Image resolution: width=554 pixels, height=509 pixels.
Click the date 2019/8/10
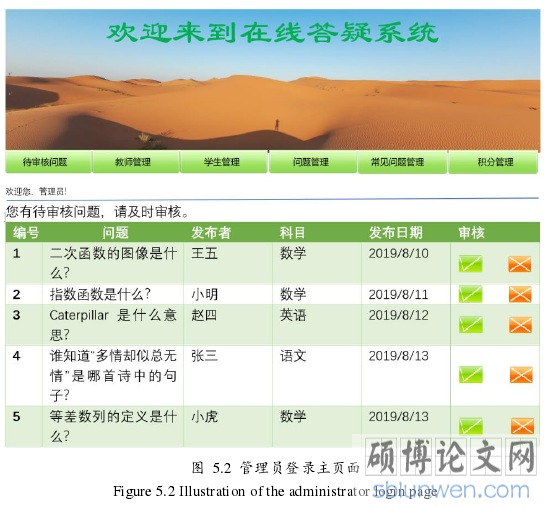tap(399, 253)
